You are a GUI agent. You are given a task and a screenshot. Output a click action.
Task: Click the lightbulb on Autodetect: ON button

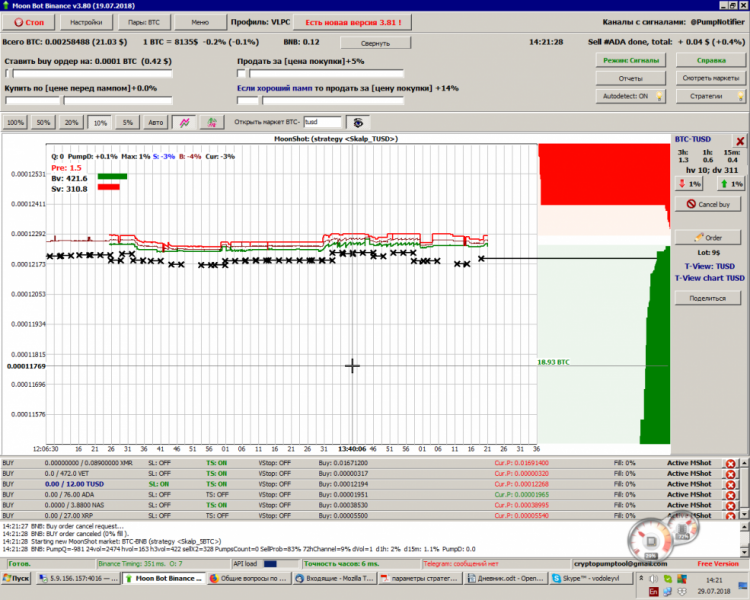pos(659,96)
